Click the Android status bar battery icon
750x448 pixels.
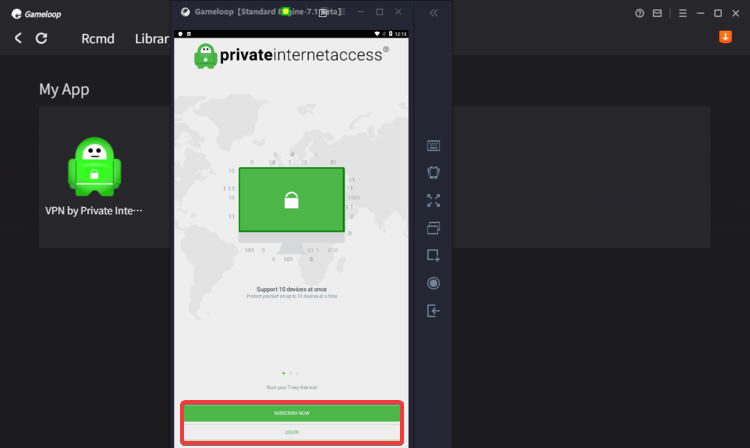pyautogui.click(x=390, y=34)
